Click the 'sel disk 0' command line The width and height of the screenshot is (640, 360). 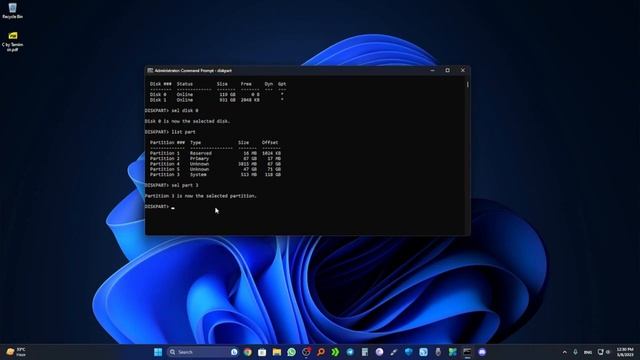click(171, 111)
